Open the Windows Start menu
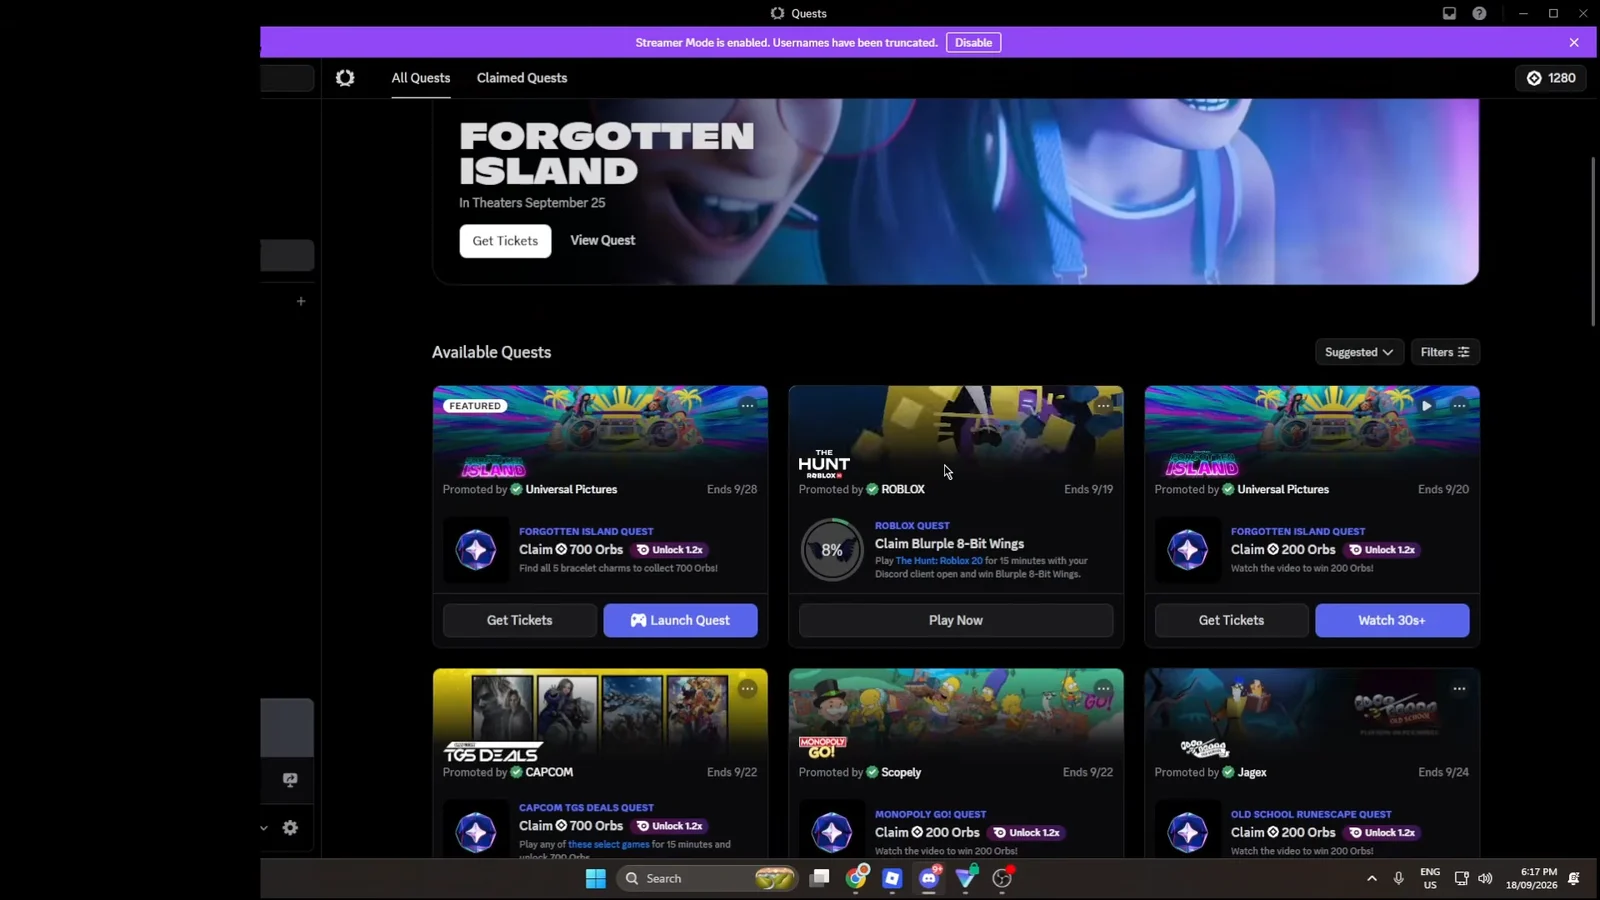This screenshot has width=1600, height=900. tap(596, 878)
